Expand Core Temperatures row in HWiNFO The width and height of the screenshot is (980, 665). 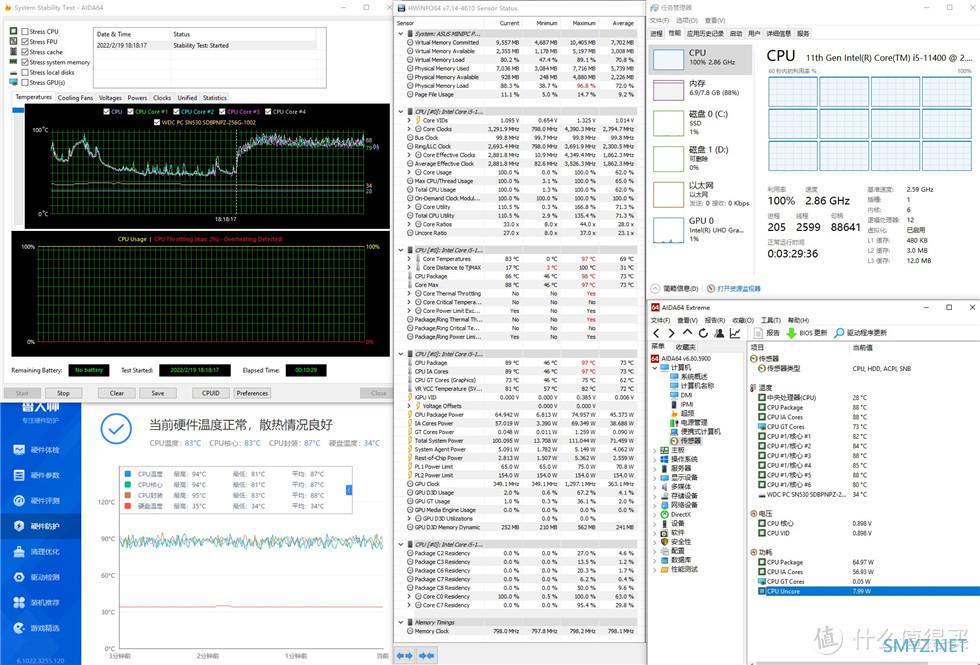(409, 259)
